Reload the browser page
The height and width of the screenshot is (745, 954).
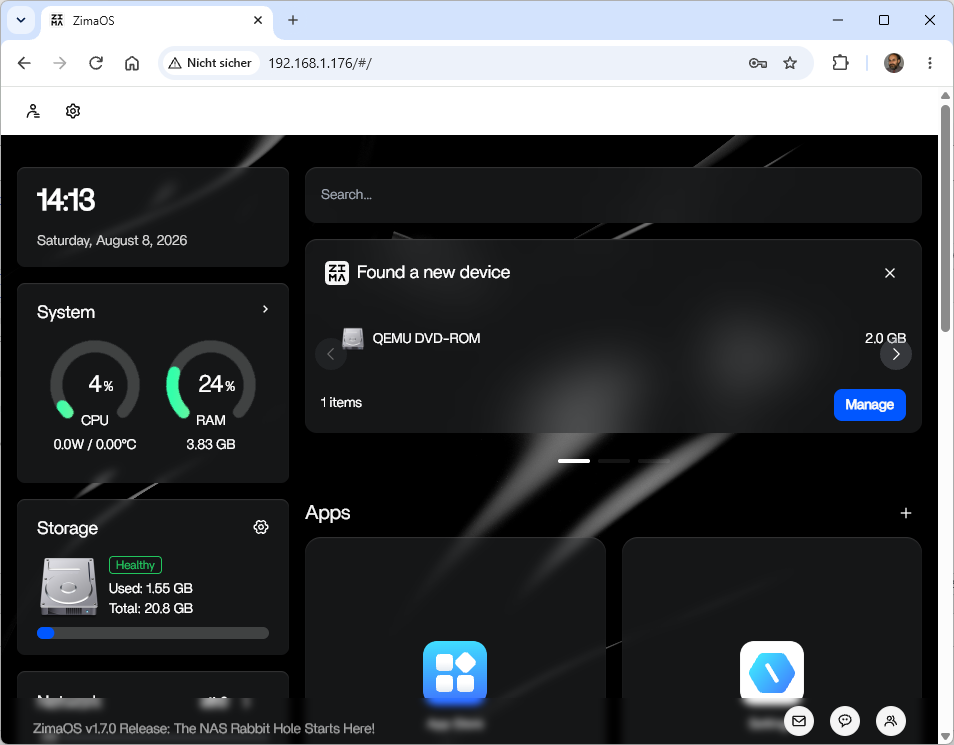tap(96, 63)
